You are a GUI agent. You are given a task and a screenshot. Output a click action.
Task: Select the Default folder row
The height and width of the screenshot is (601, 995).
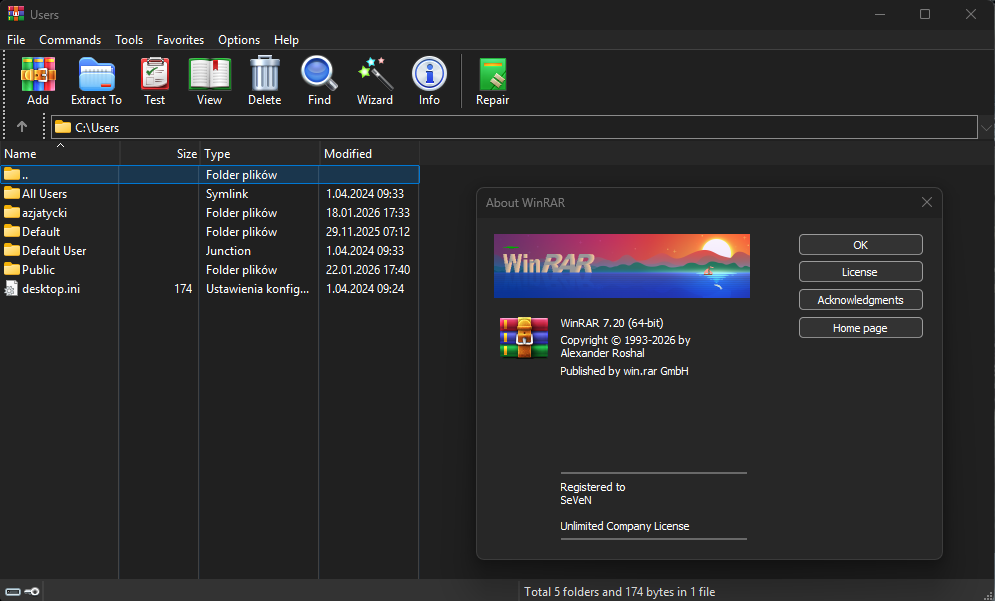(x=209, y=231)
